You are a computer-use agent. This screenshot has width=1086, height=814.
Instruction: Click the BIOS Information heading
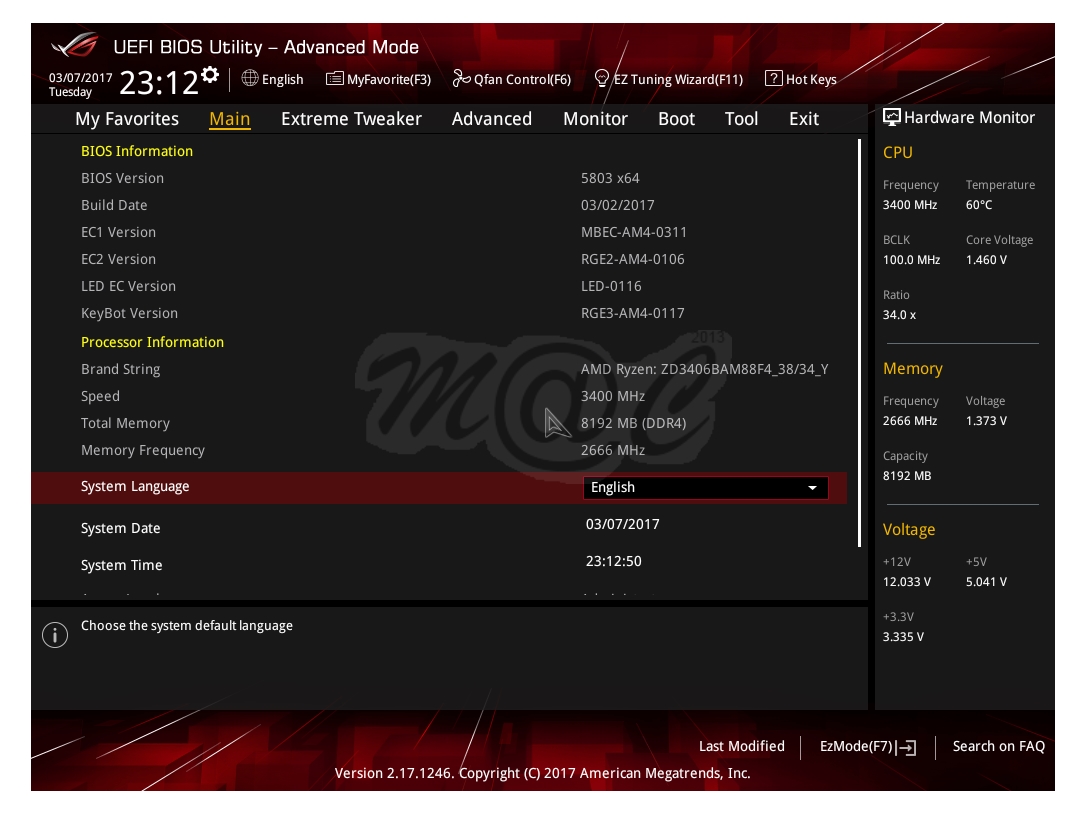click(136, 151)
